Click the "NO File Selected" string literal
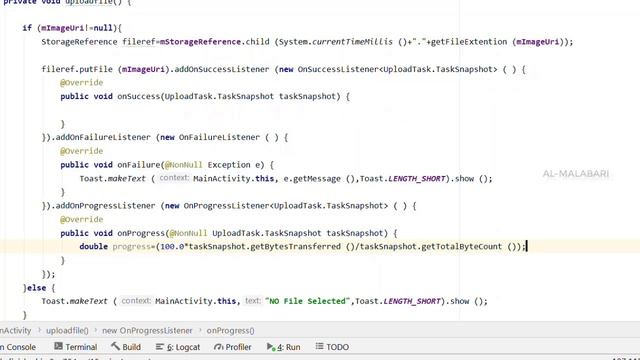Image resolution: width=640 pixels, height=360 pixels. (307, 301)
